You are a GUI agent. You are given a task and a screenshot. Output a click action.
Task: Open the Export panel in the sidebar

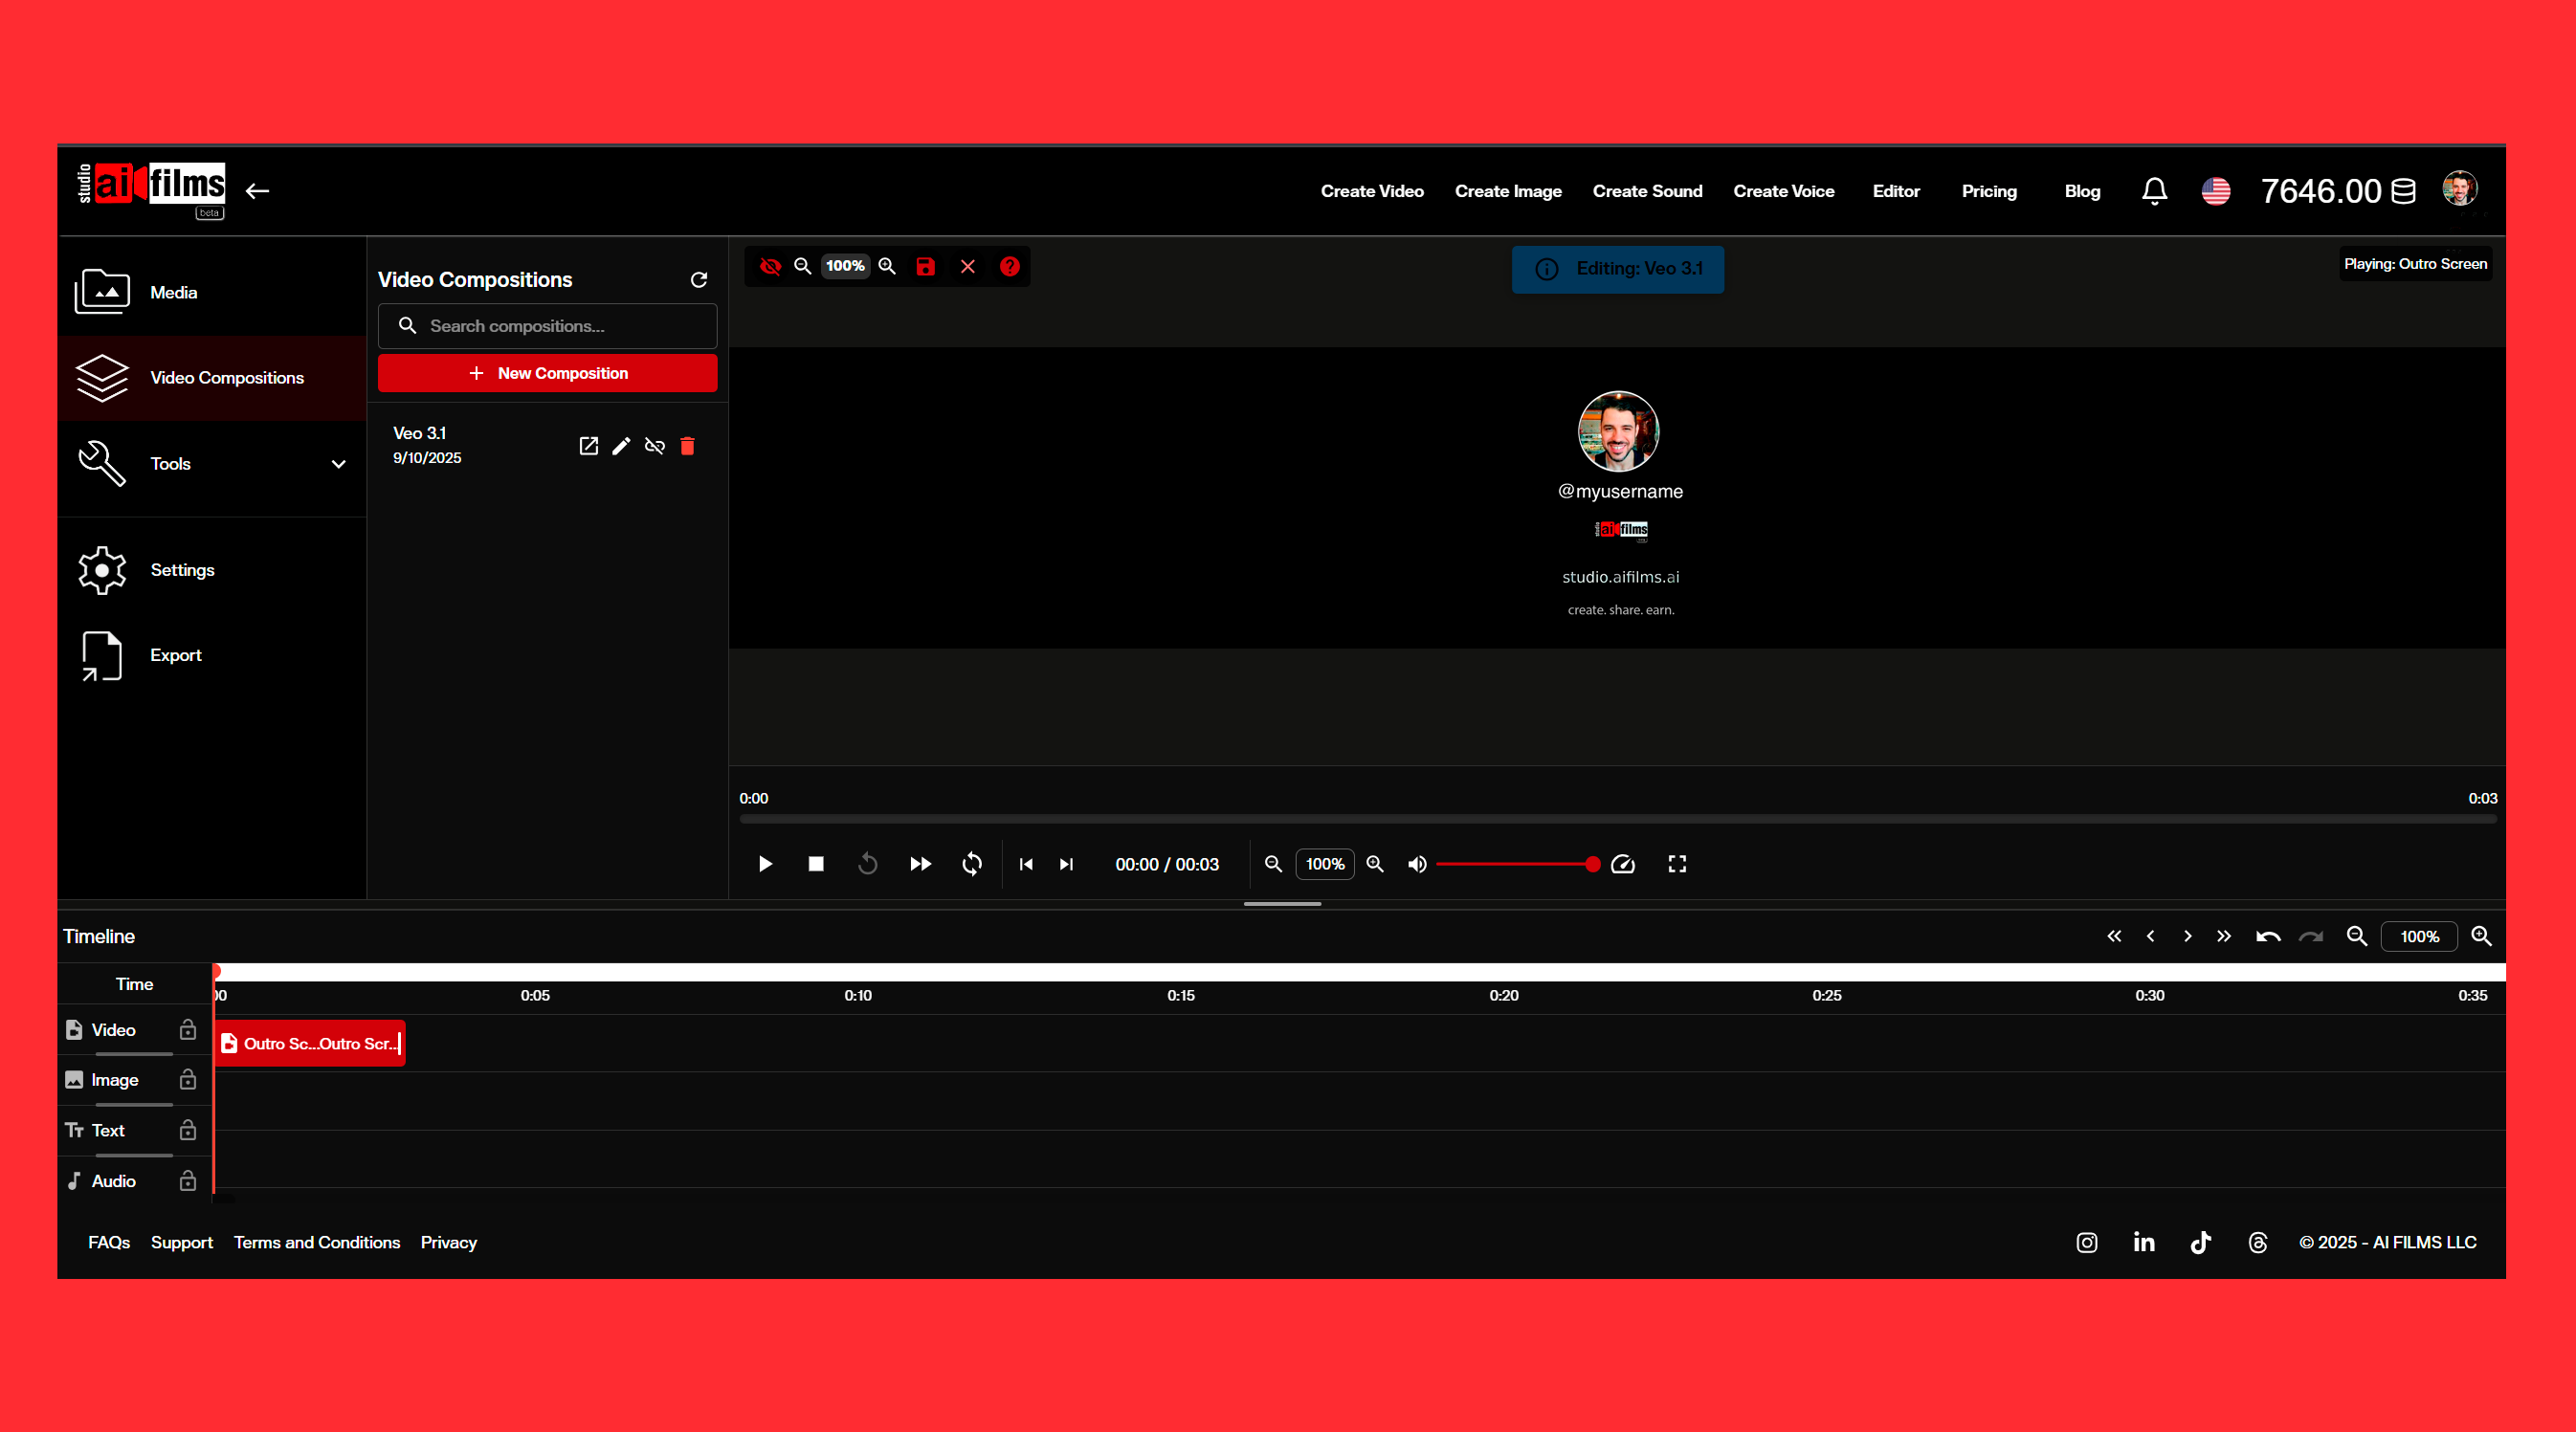point(176,655)
